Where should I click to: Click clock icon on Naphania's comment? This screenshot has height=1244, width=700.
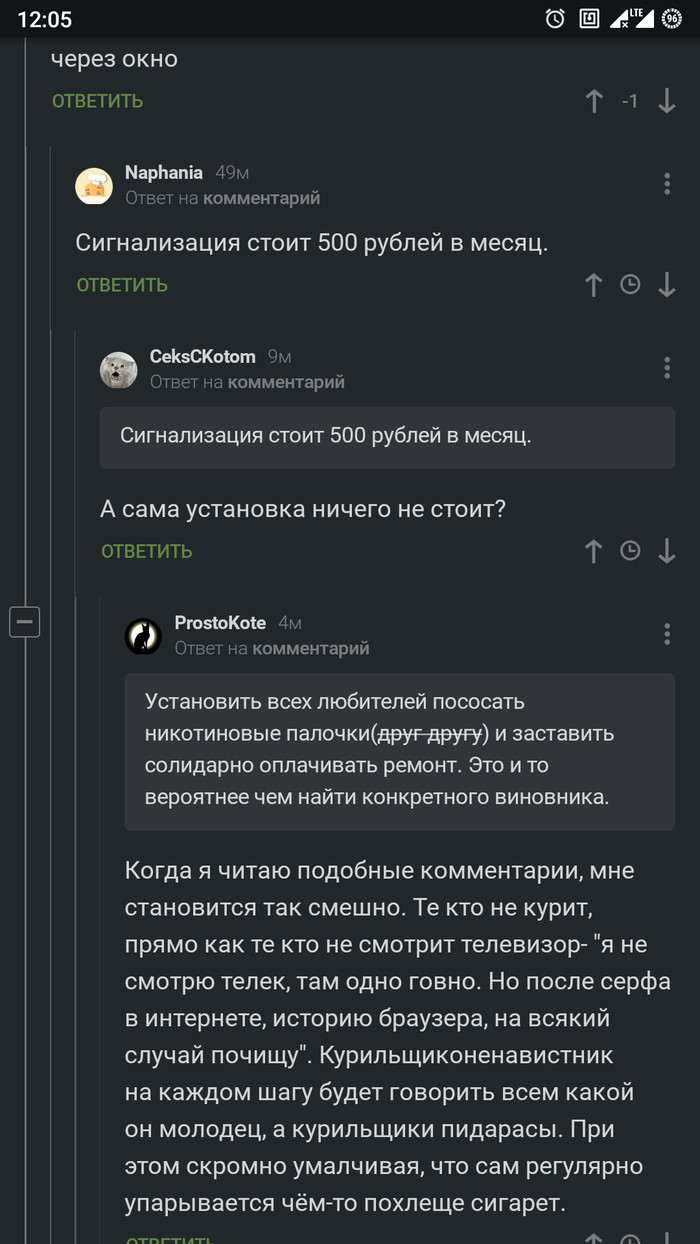pyautogui.click(x=630, y=285)
